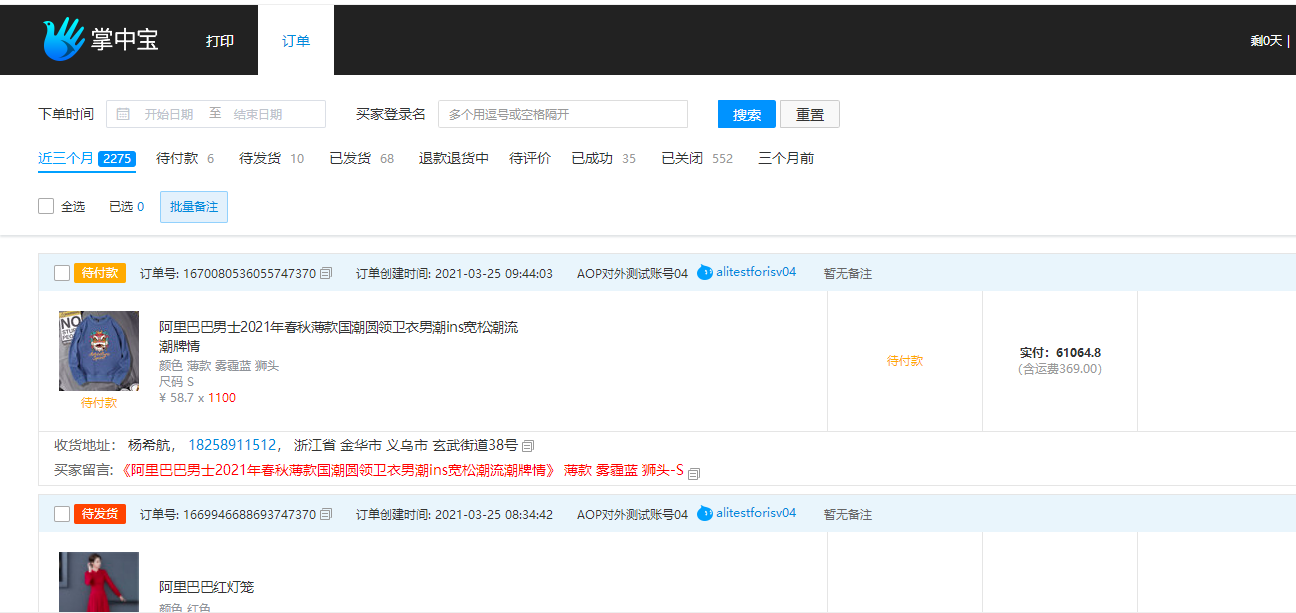Open the red dress product thumbnail
Screen dimensions: 1296x613
click(99, 581)
